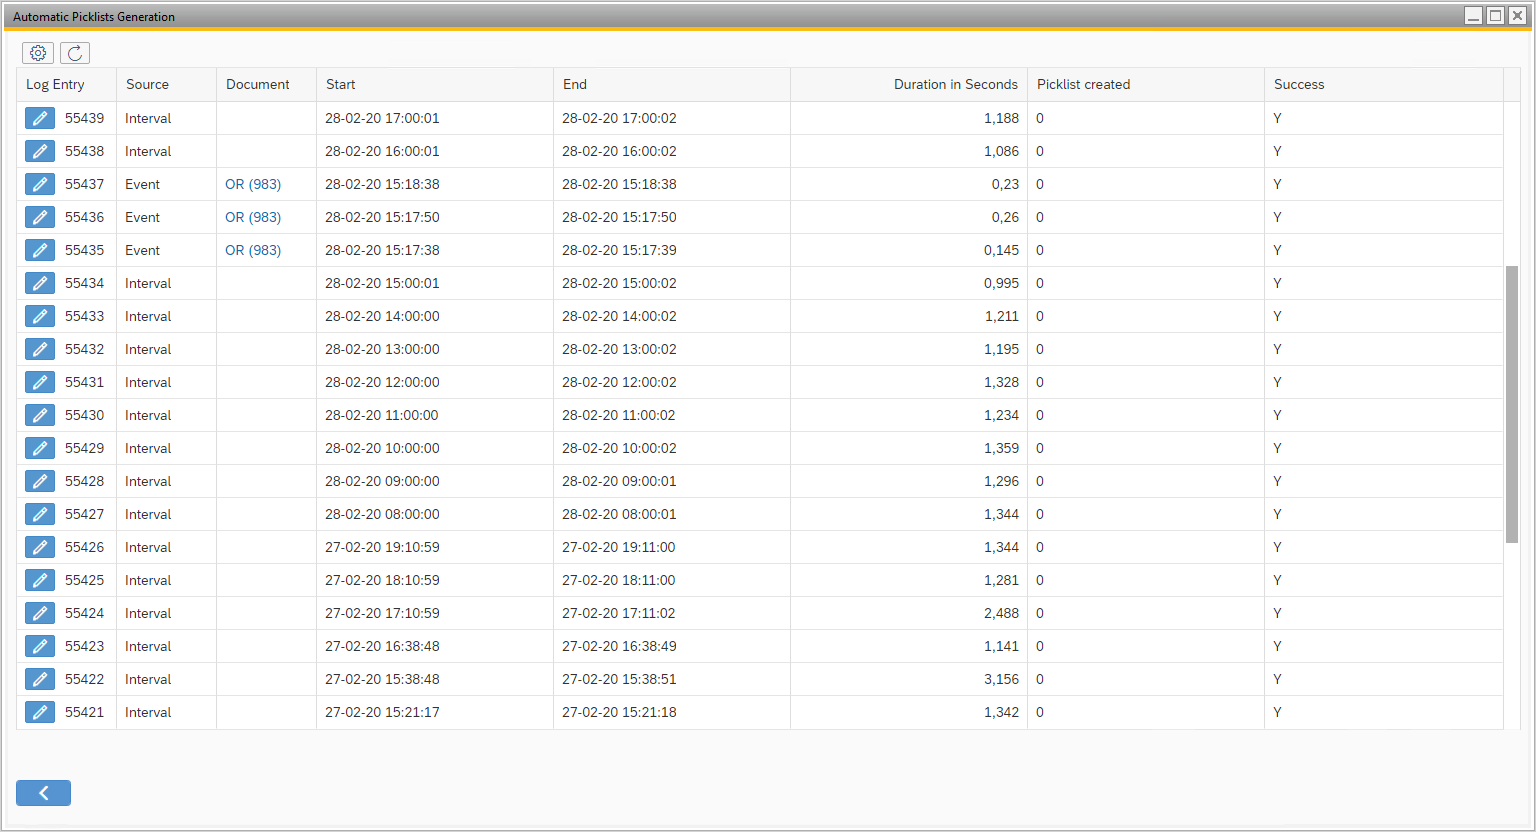The image size is (1536, 833).
Task: Open OR (983) document for entry 55435
Action: pos(253,250)
